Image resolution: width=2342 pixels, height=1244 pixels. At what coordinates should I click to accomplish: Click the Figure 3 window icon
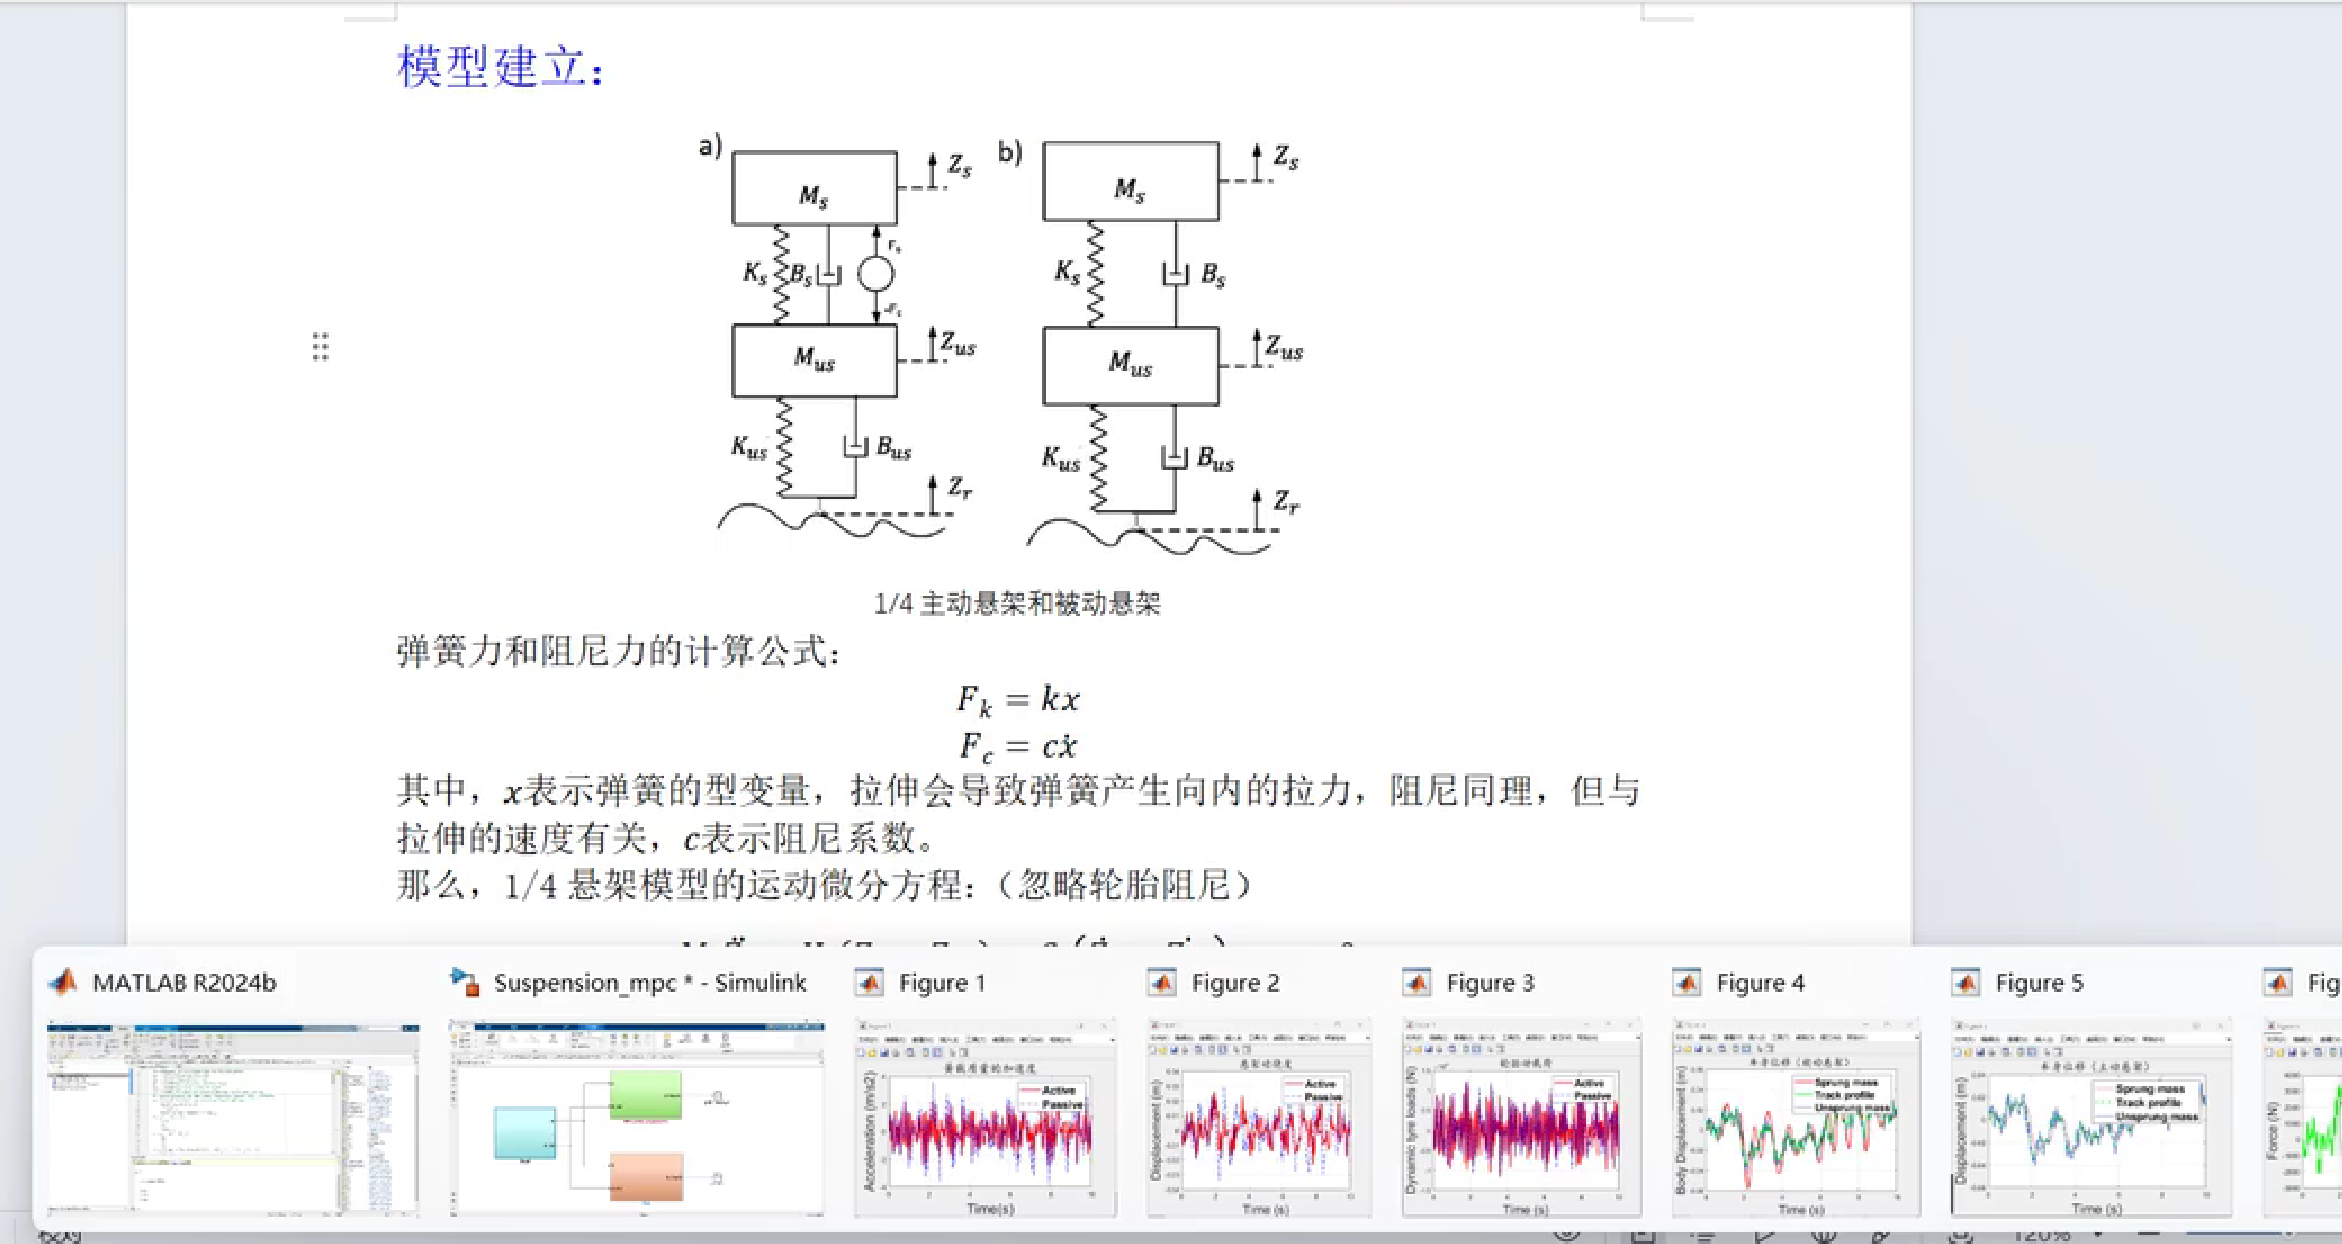(1416, 983)
